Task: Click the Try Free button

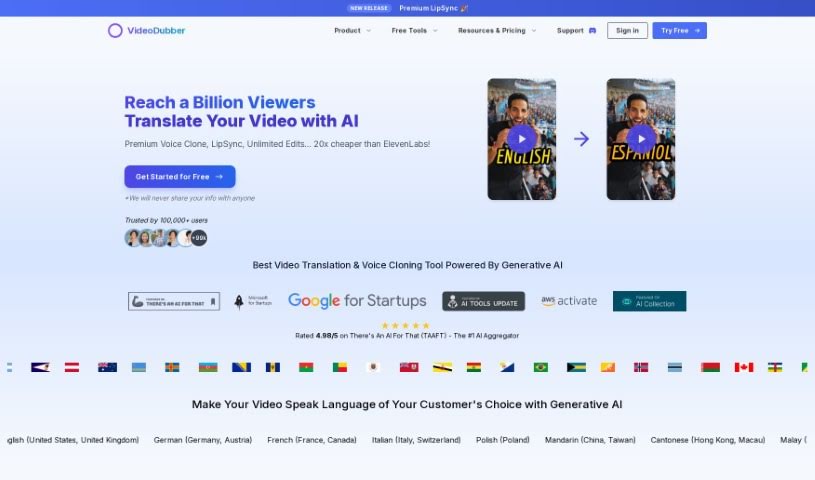Action: [x=679, y=31]
